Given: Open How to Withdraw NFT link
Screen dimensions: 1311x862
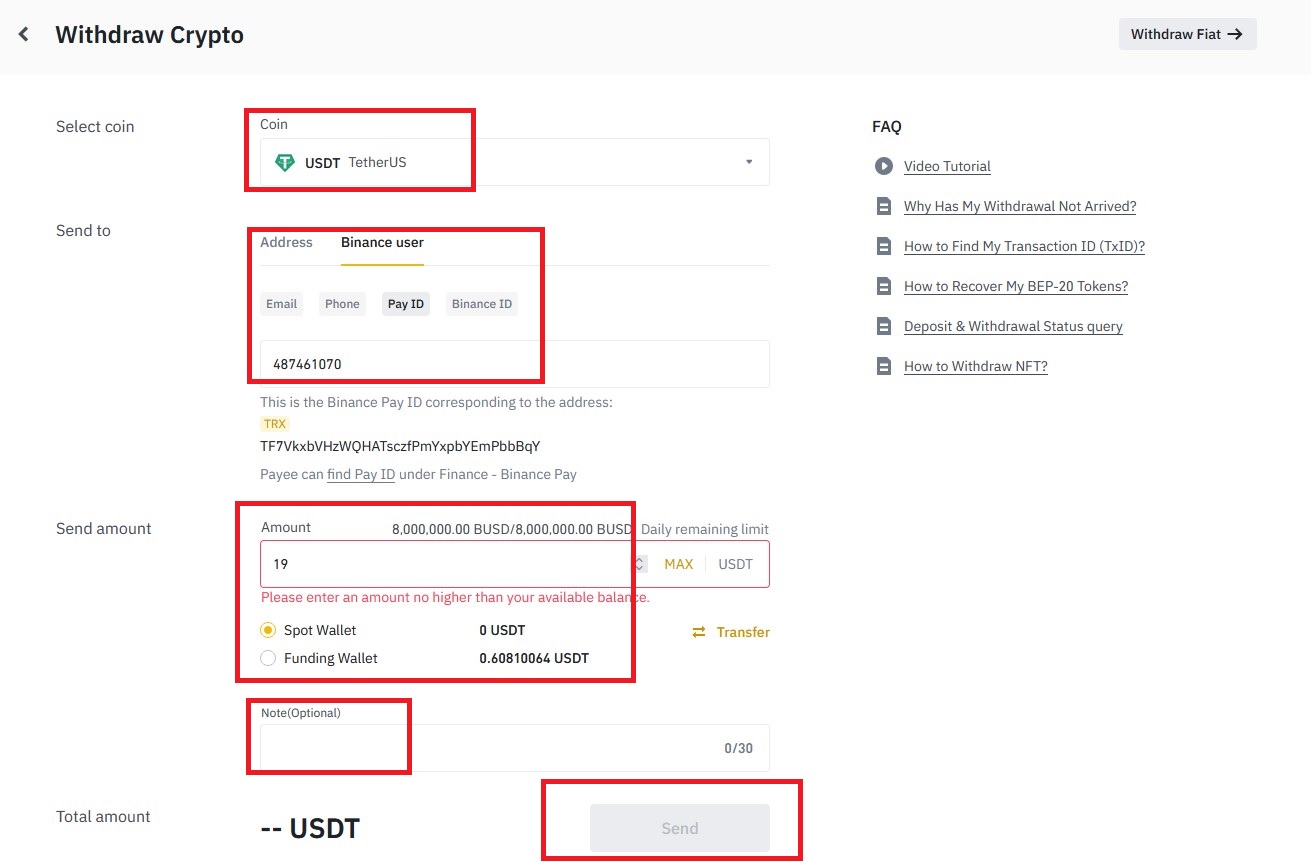Looking at the screenshot, I should coord(976,366).
